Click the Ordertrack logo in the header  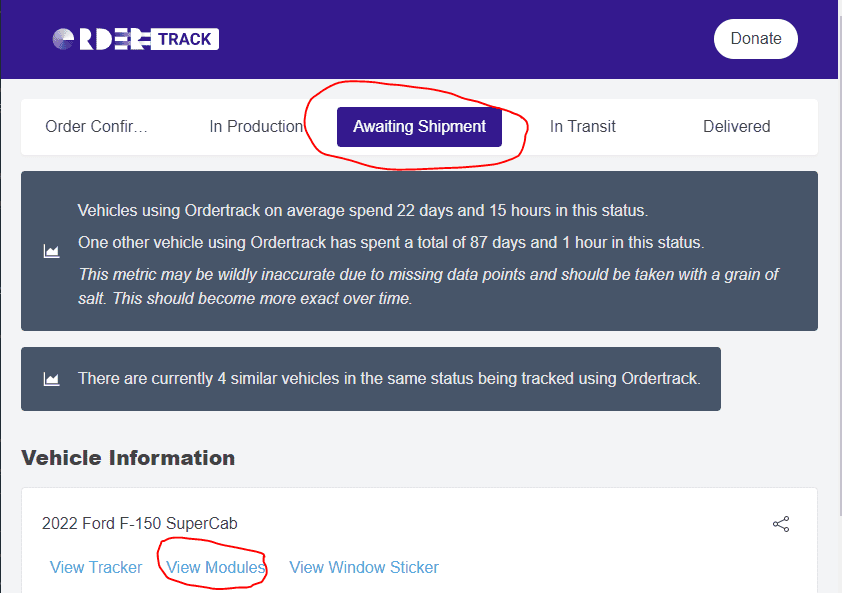point(135,39)
